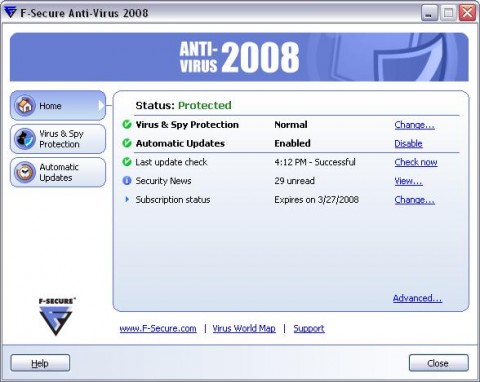Change the Subscription status

tap(414, 200)
